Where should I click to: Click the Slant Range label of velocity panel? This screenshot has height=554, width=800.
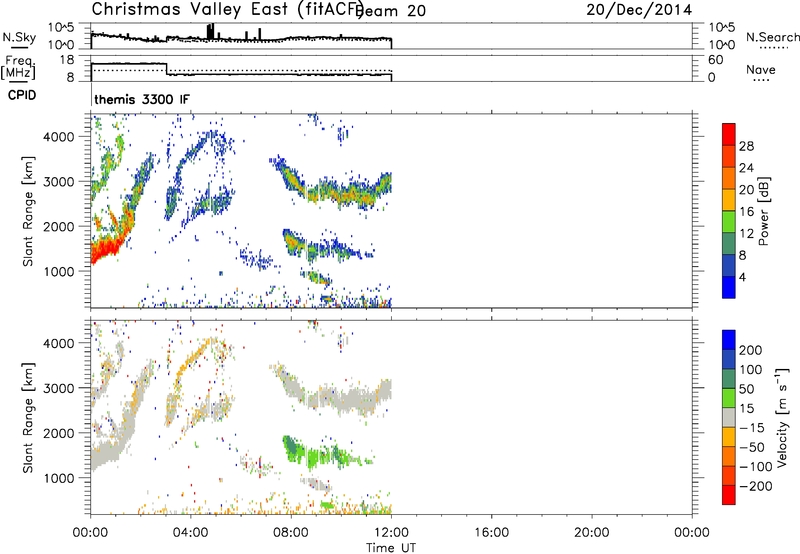click(28, 417)
